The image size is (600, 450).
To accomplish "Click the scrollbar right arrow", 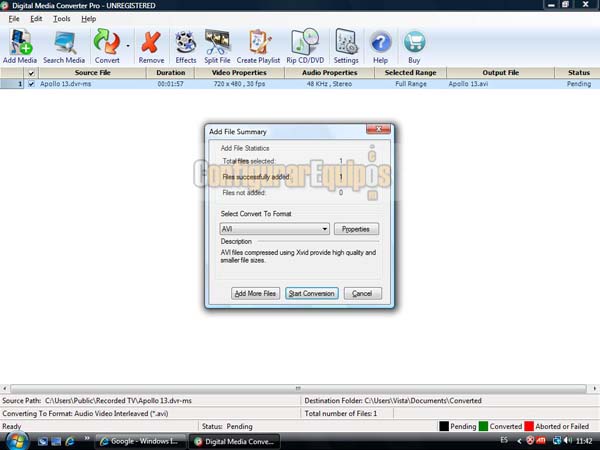I will [x=594, y=388].
